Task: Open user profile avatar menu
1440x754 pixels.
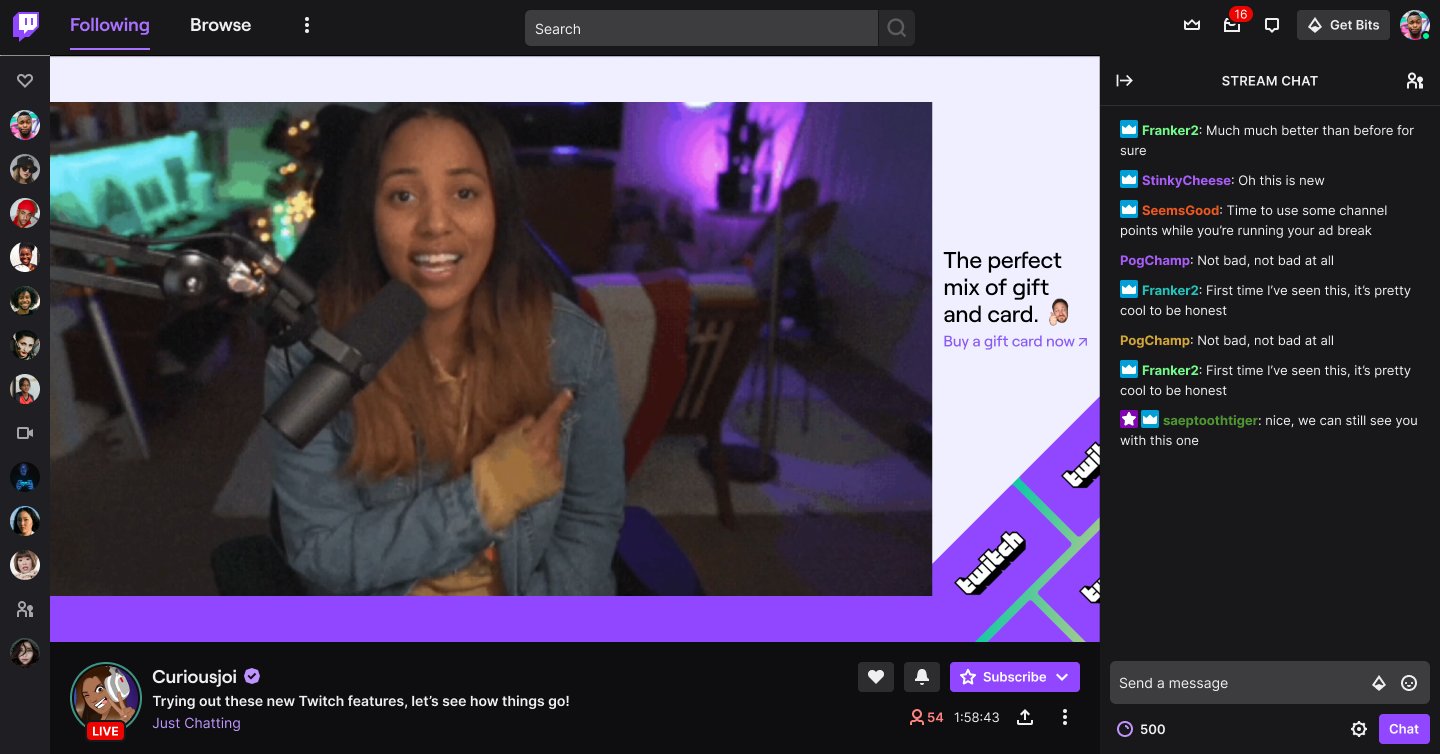Action: click(x=1415, y=25)
